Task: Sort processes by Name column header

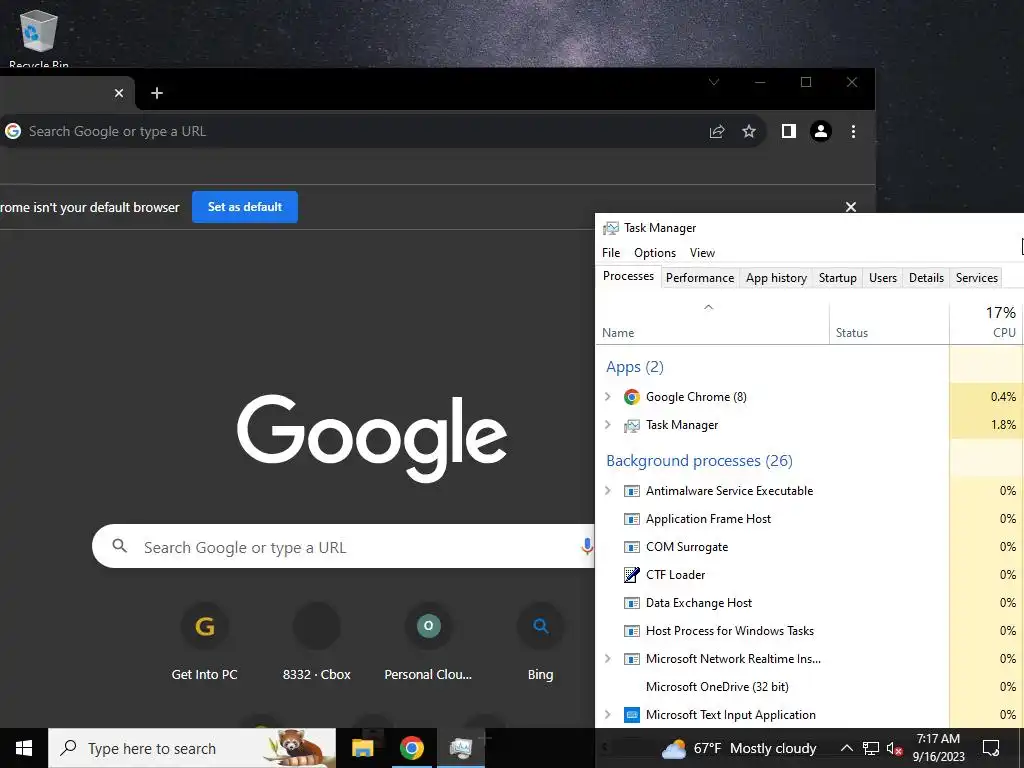Action: point(712,323)
